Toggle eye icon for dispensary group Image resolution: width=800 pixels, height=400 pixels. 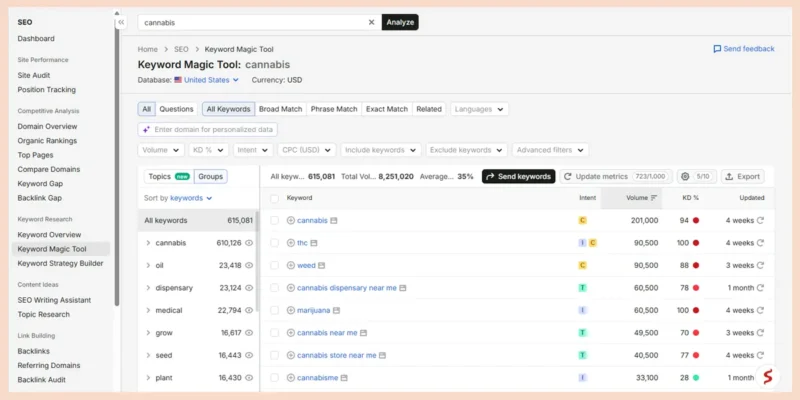249,288
